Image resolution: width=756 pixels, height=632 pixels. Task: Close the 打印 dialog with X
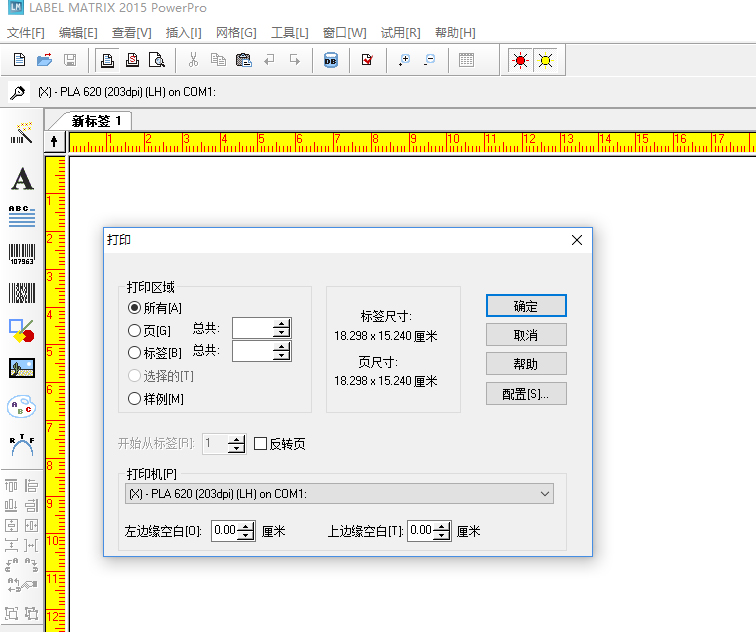click(x=577, y=240)
